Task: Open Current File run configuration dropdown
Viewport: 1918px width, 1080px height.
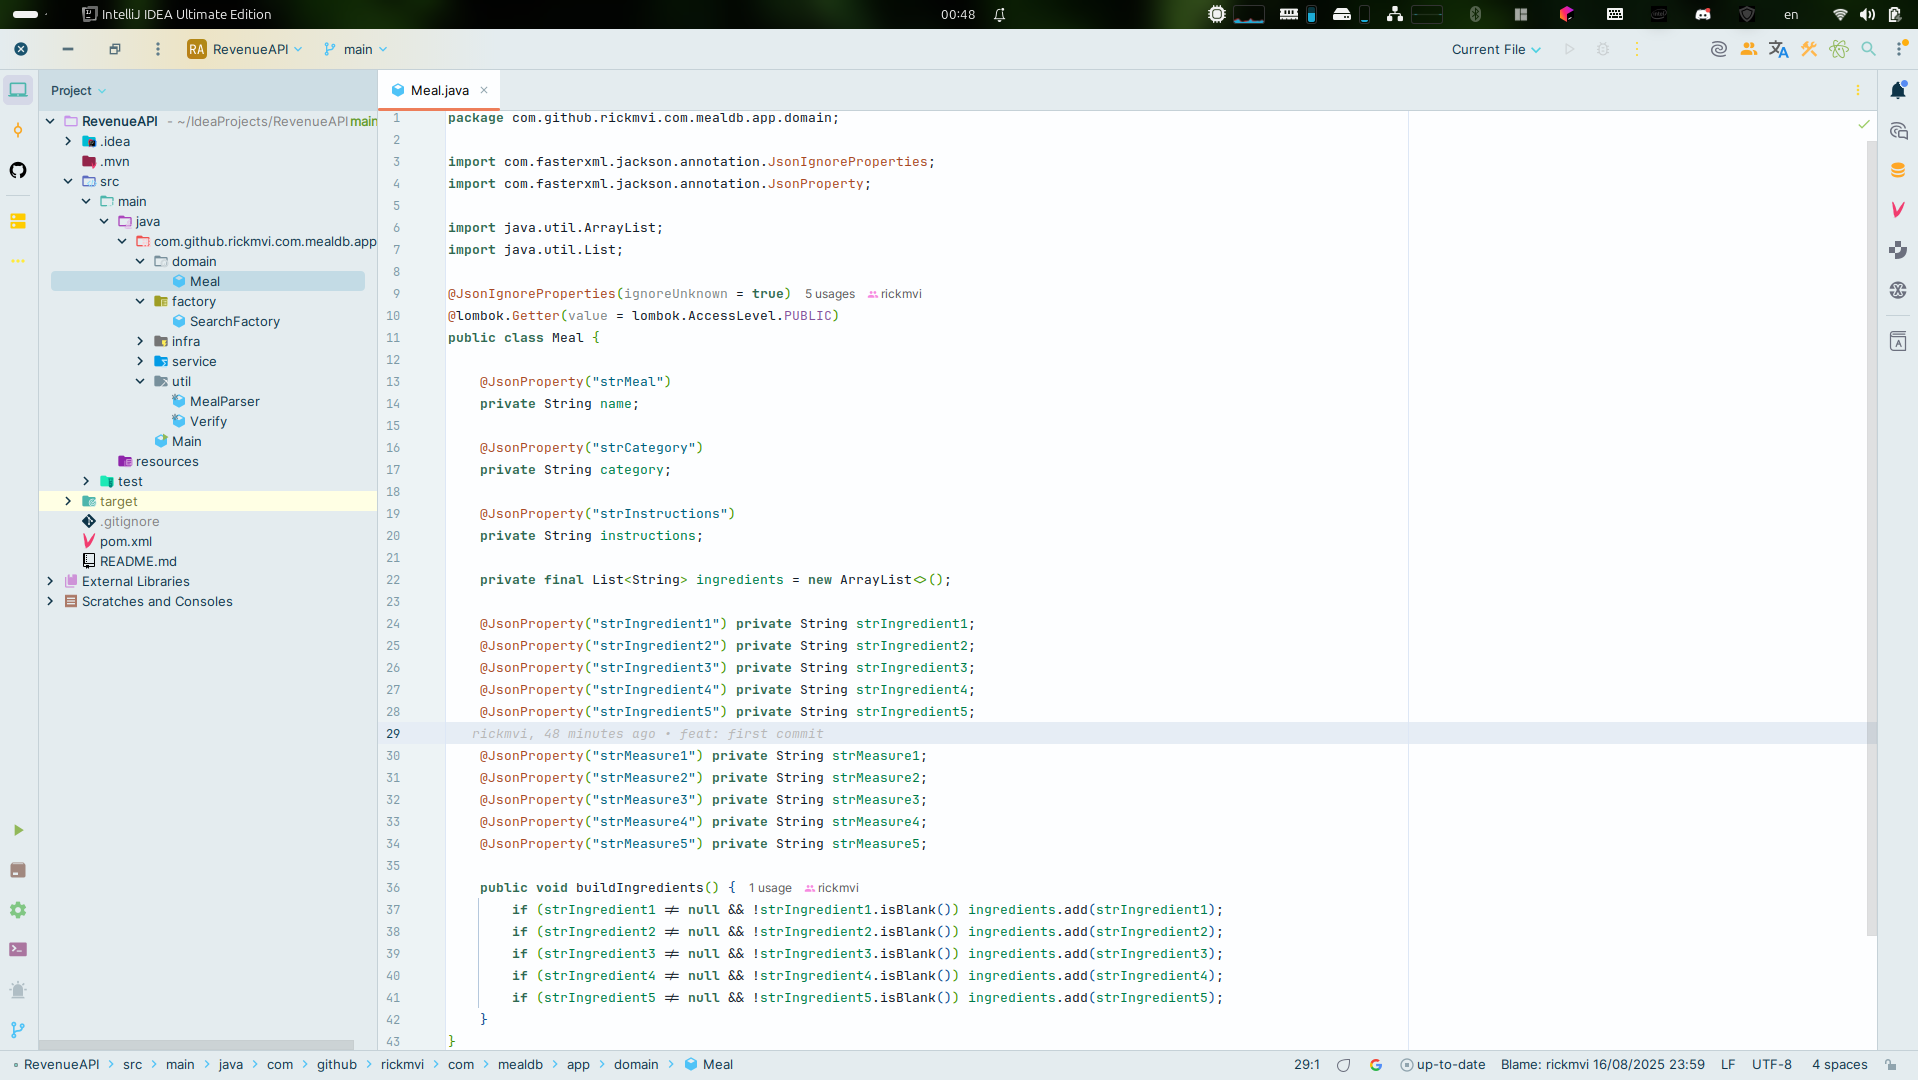Action: (x=1496, y=49)
